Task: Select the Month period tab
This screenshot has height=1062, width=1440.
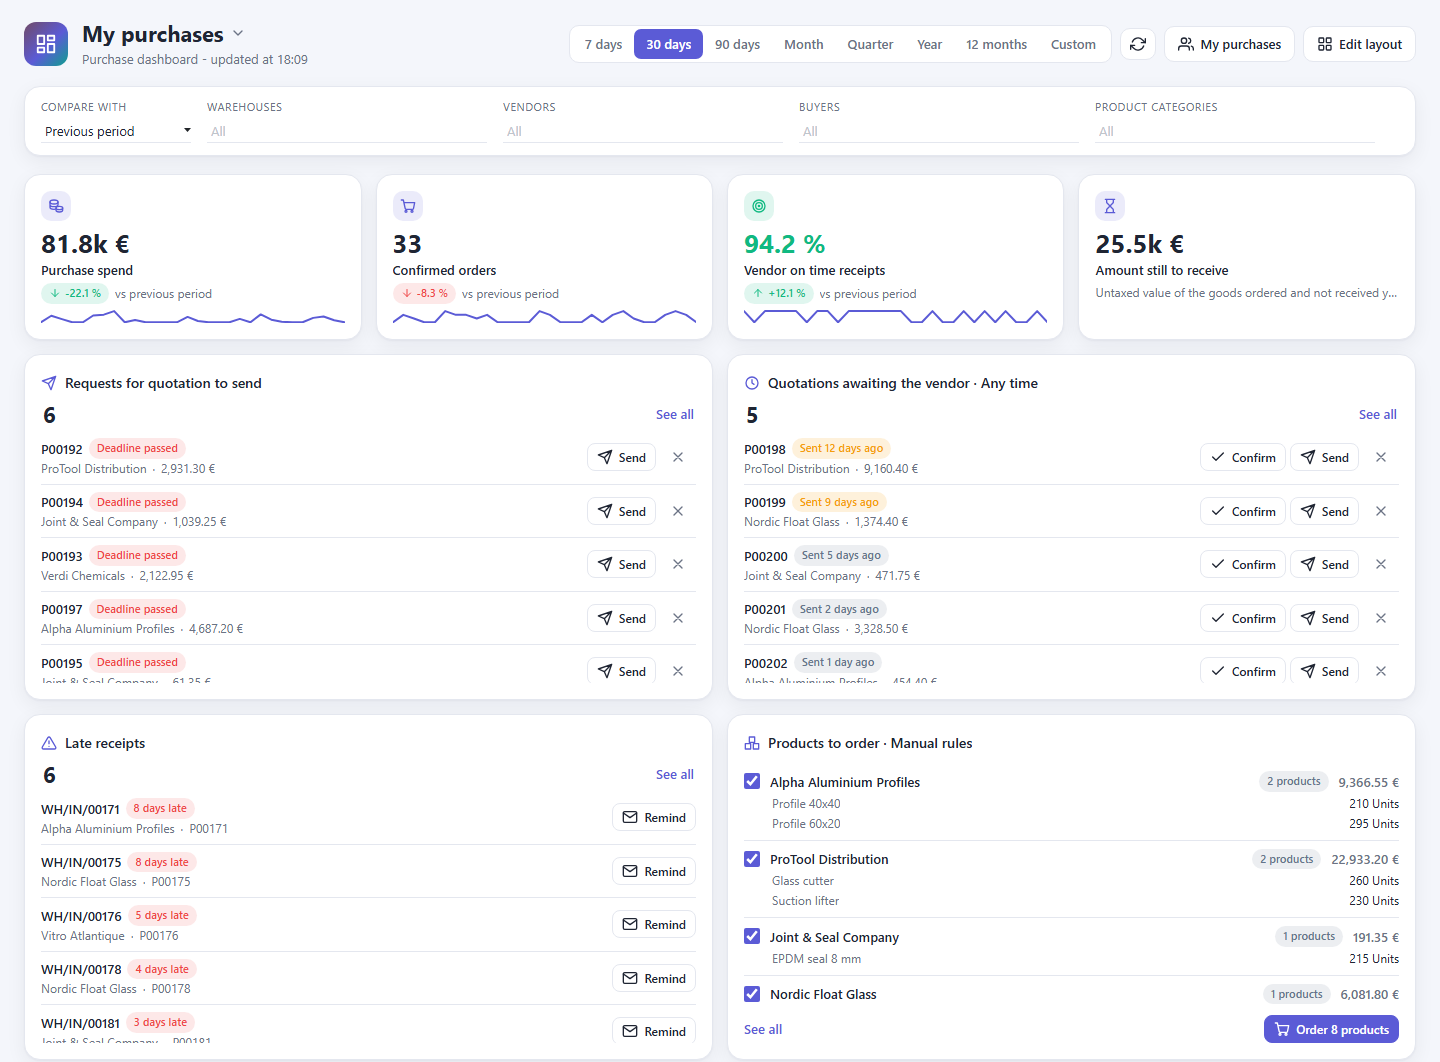Action: click(x=804, y=44)
